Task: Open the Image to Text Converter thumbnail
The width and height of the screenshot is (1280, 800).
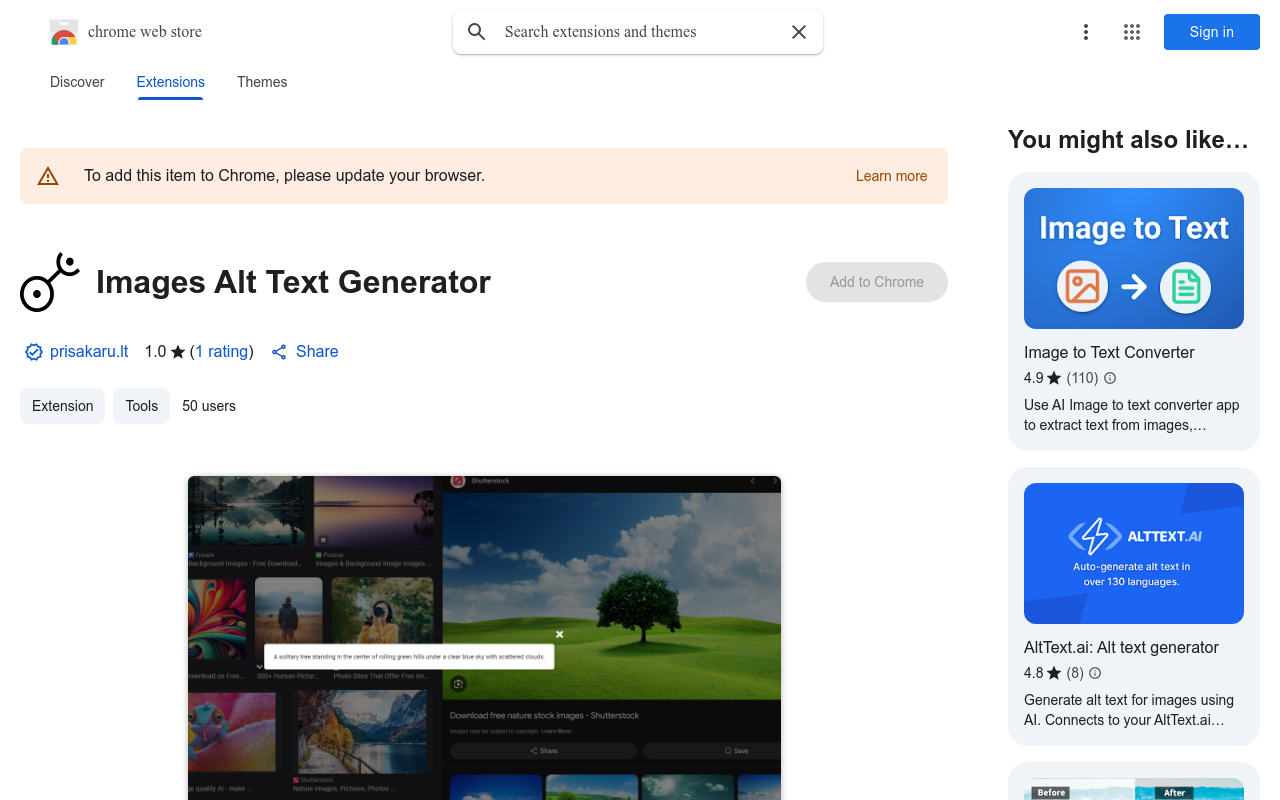Action: (1134, 258)
